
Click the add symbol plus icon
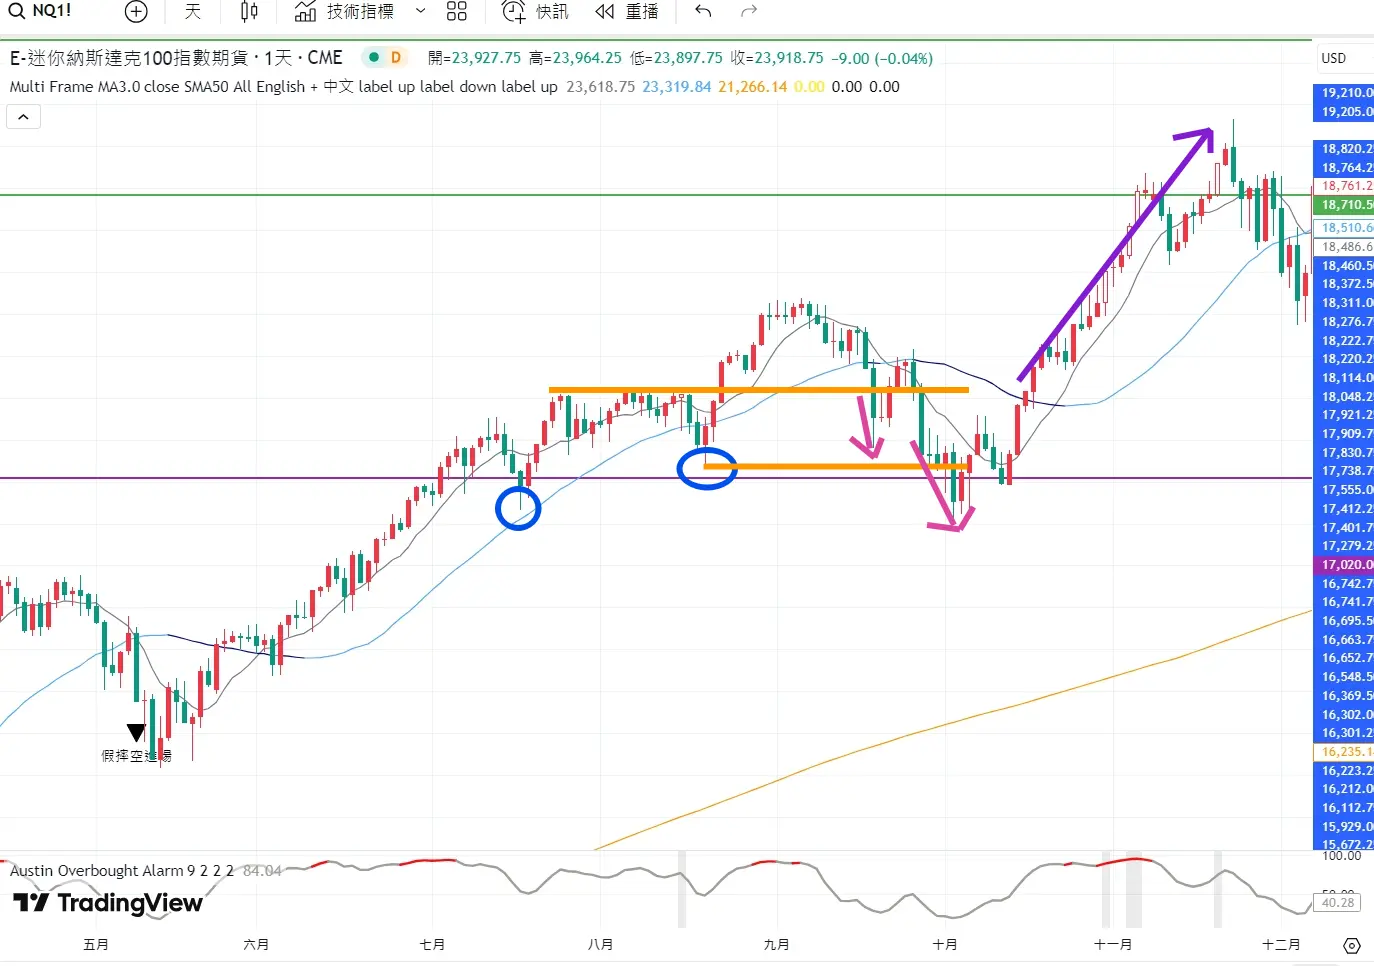136,12
